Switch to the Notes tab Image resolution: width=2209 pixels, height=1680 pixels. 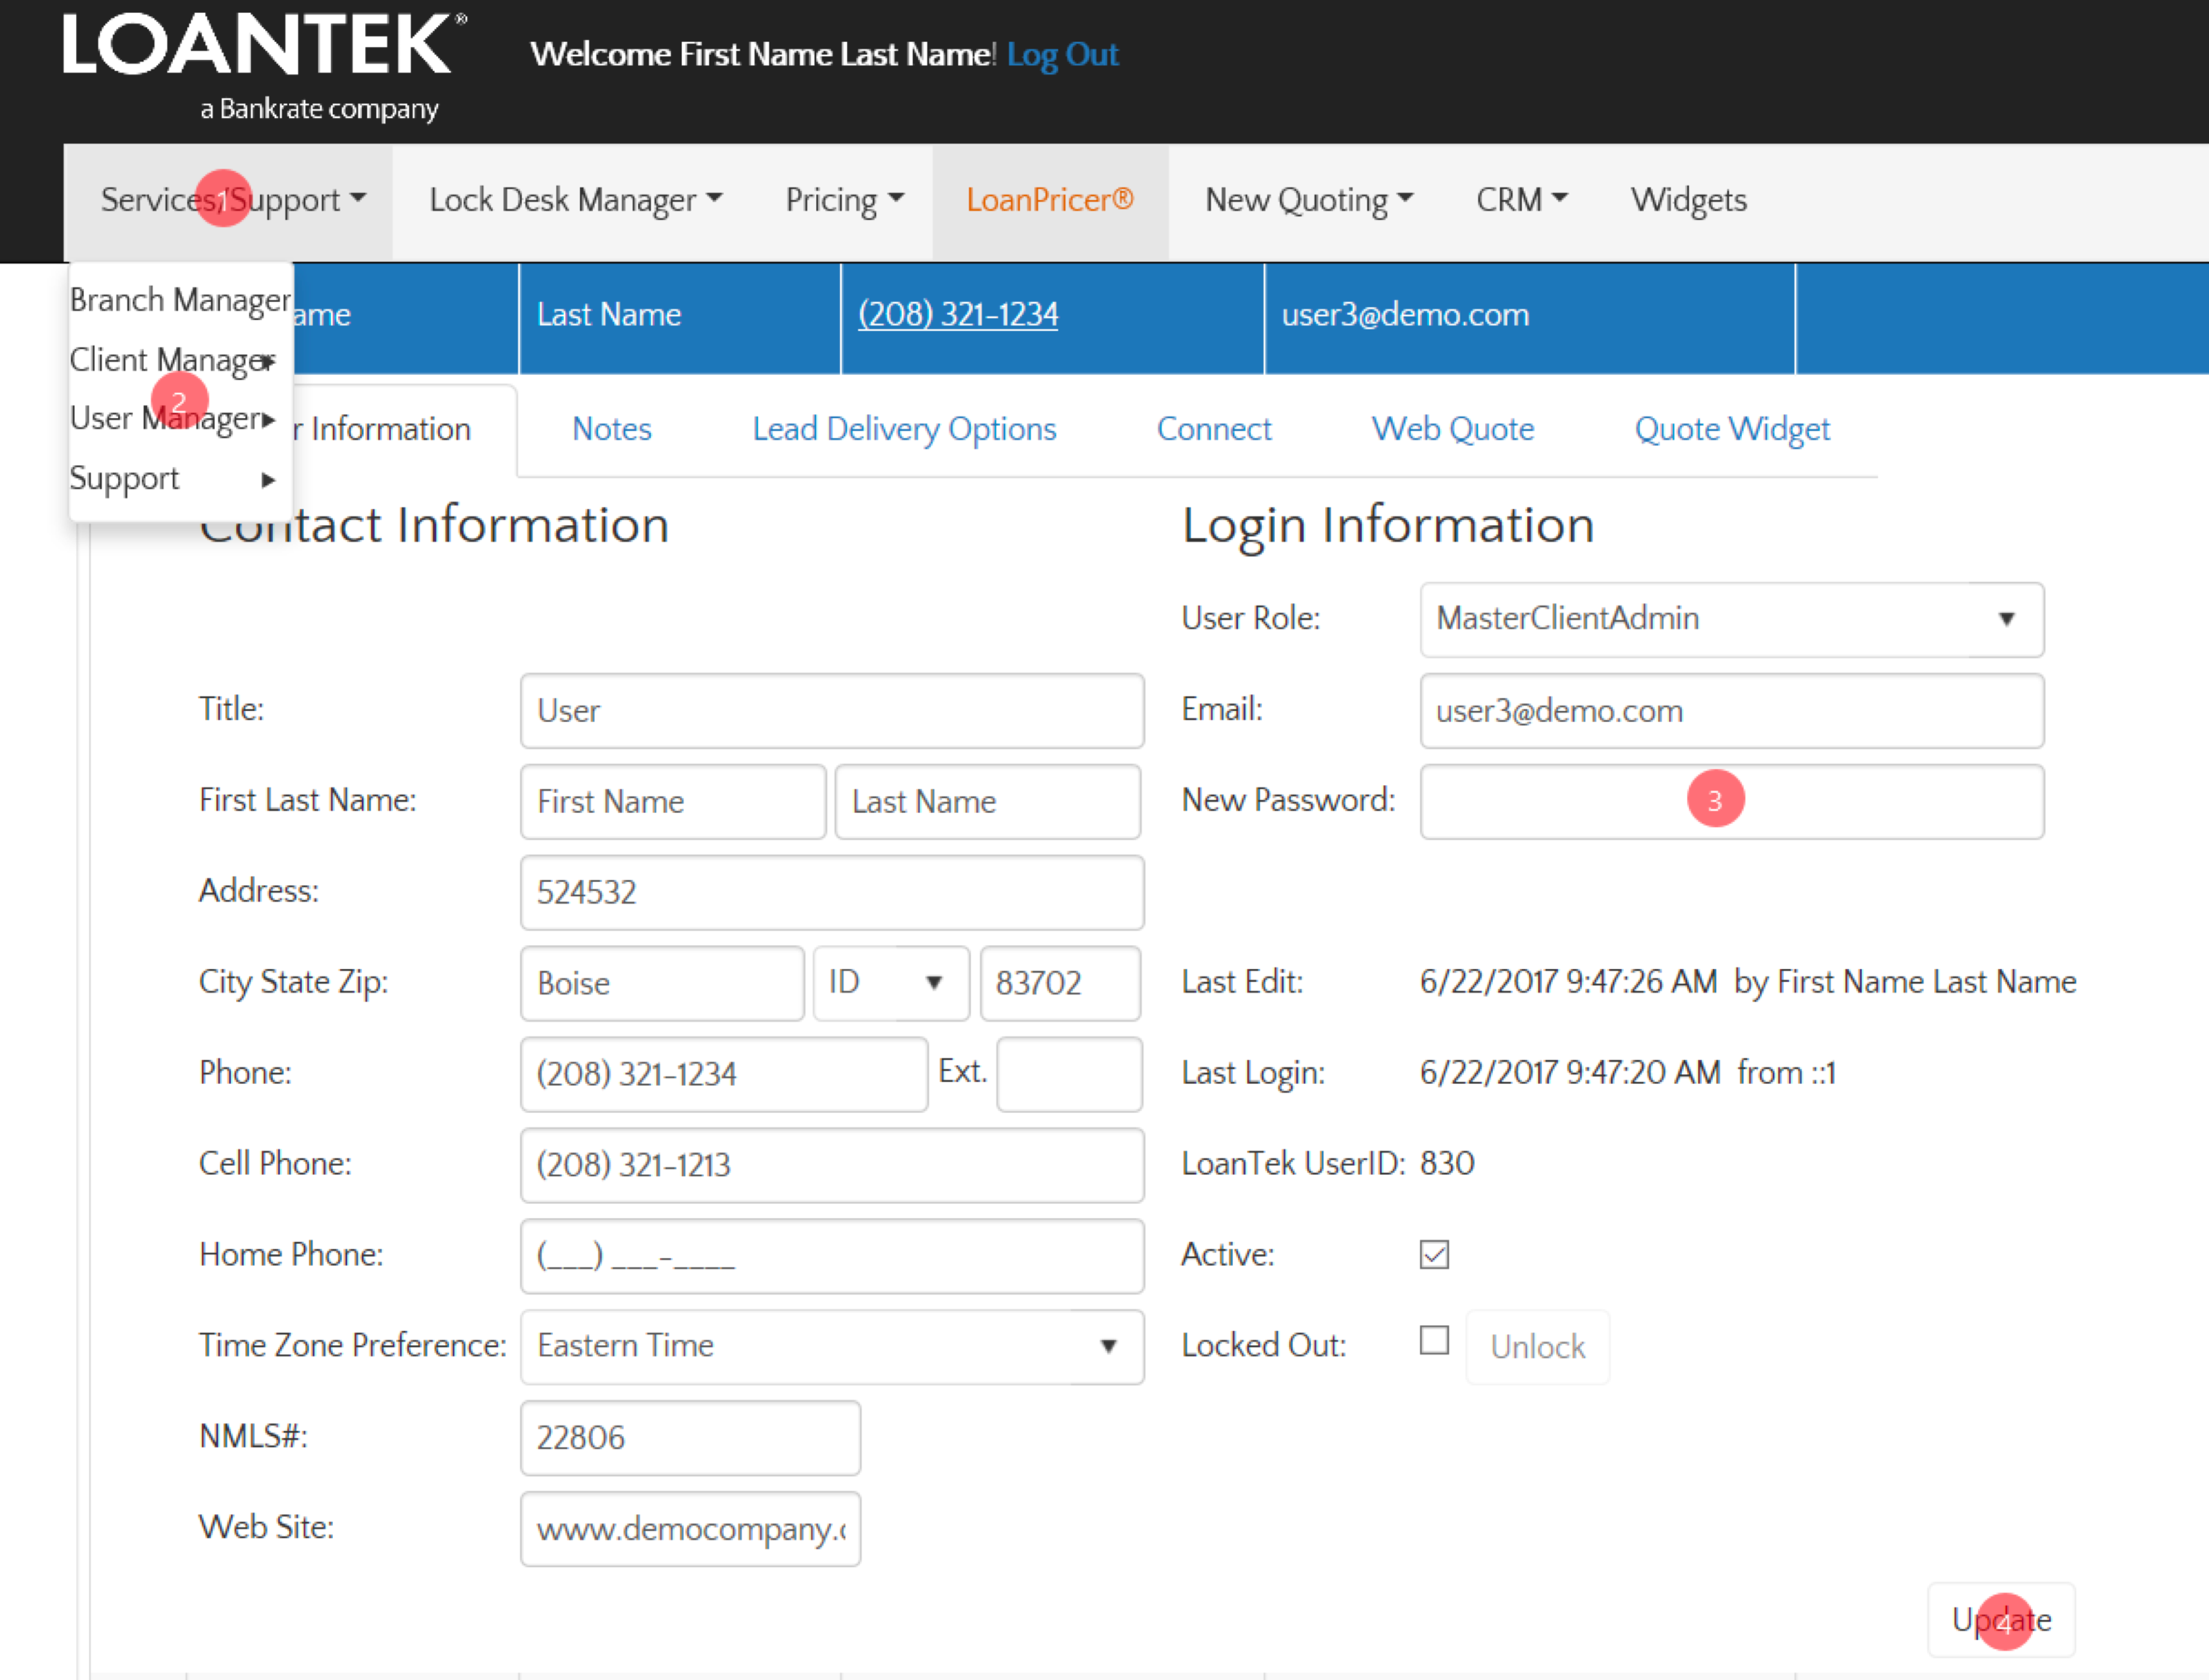[x=611, y=430]
